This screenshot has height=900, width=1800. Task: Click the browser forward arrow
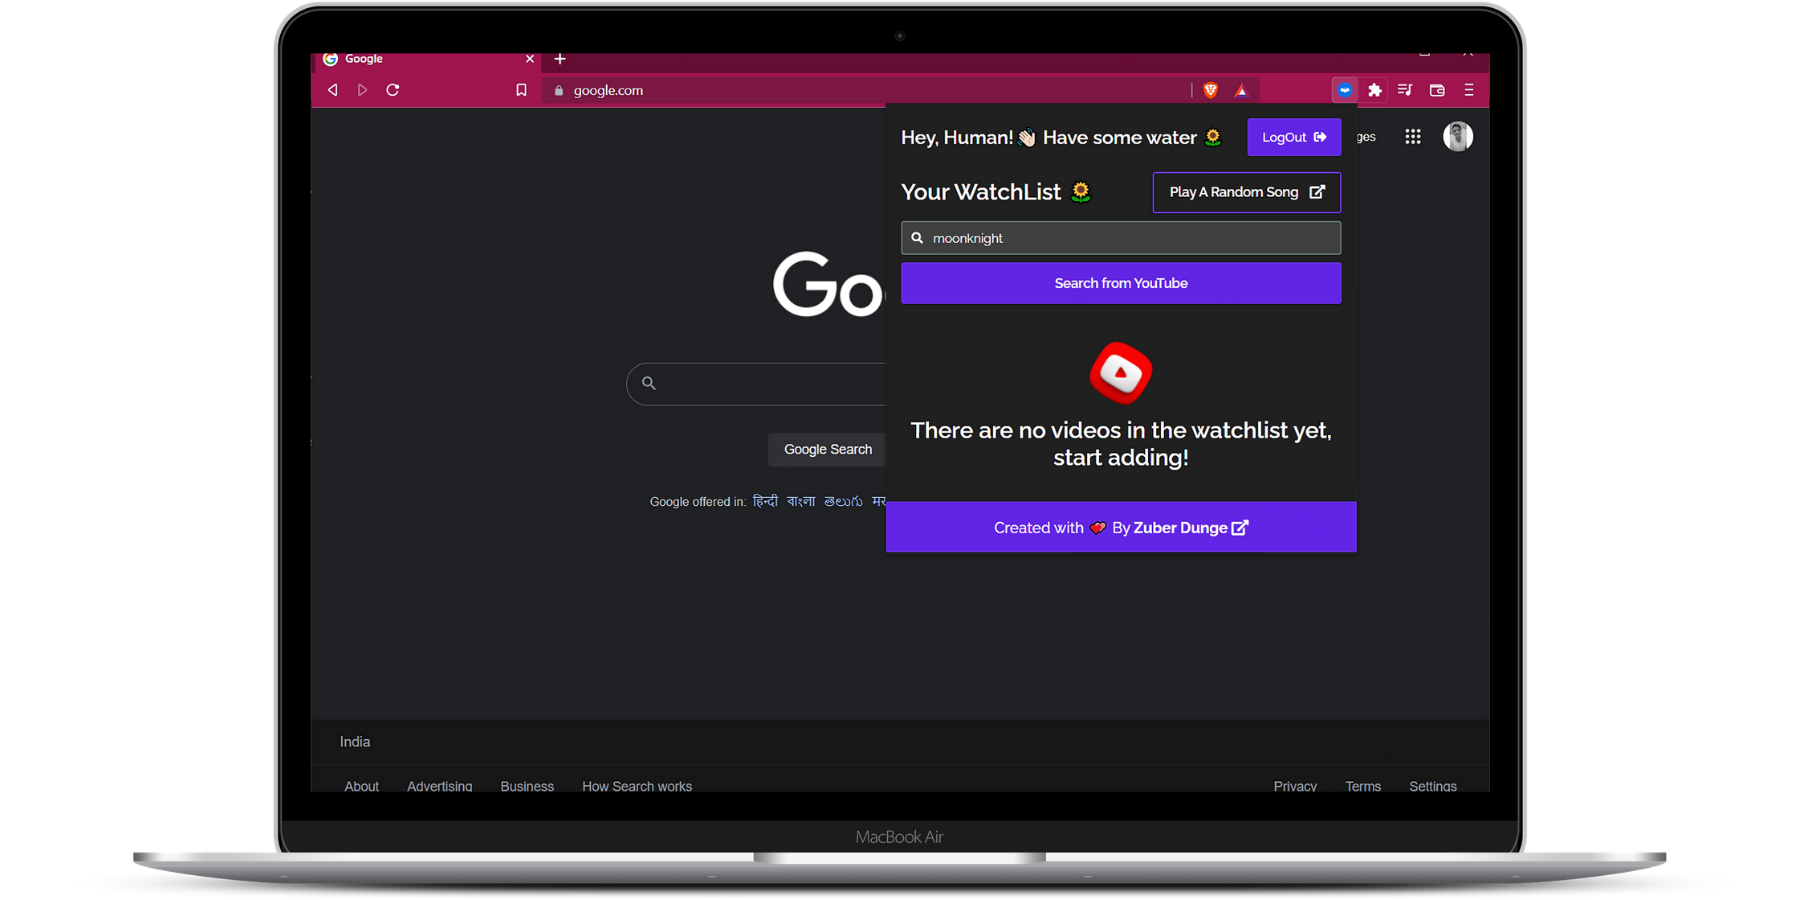point(362,90)
